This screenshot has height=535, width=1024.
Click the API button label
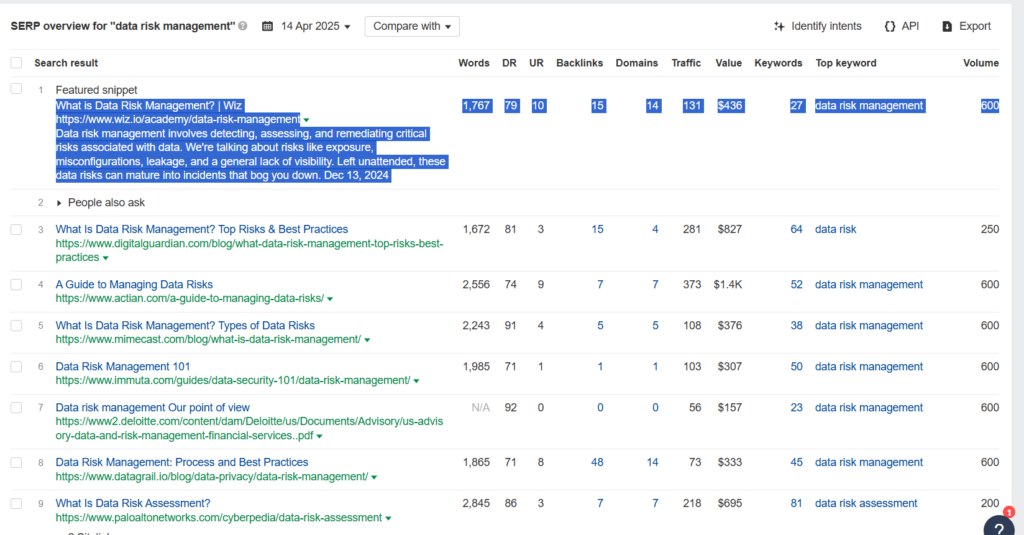point(910,26)
